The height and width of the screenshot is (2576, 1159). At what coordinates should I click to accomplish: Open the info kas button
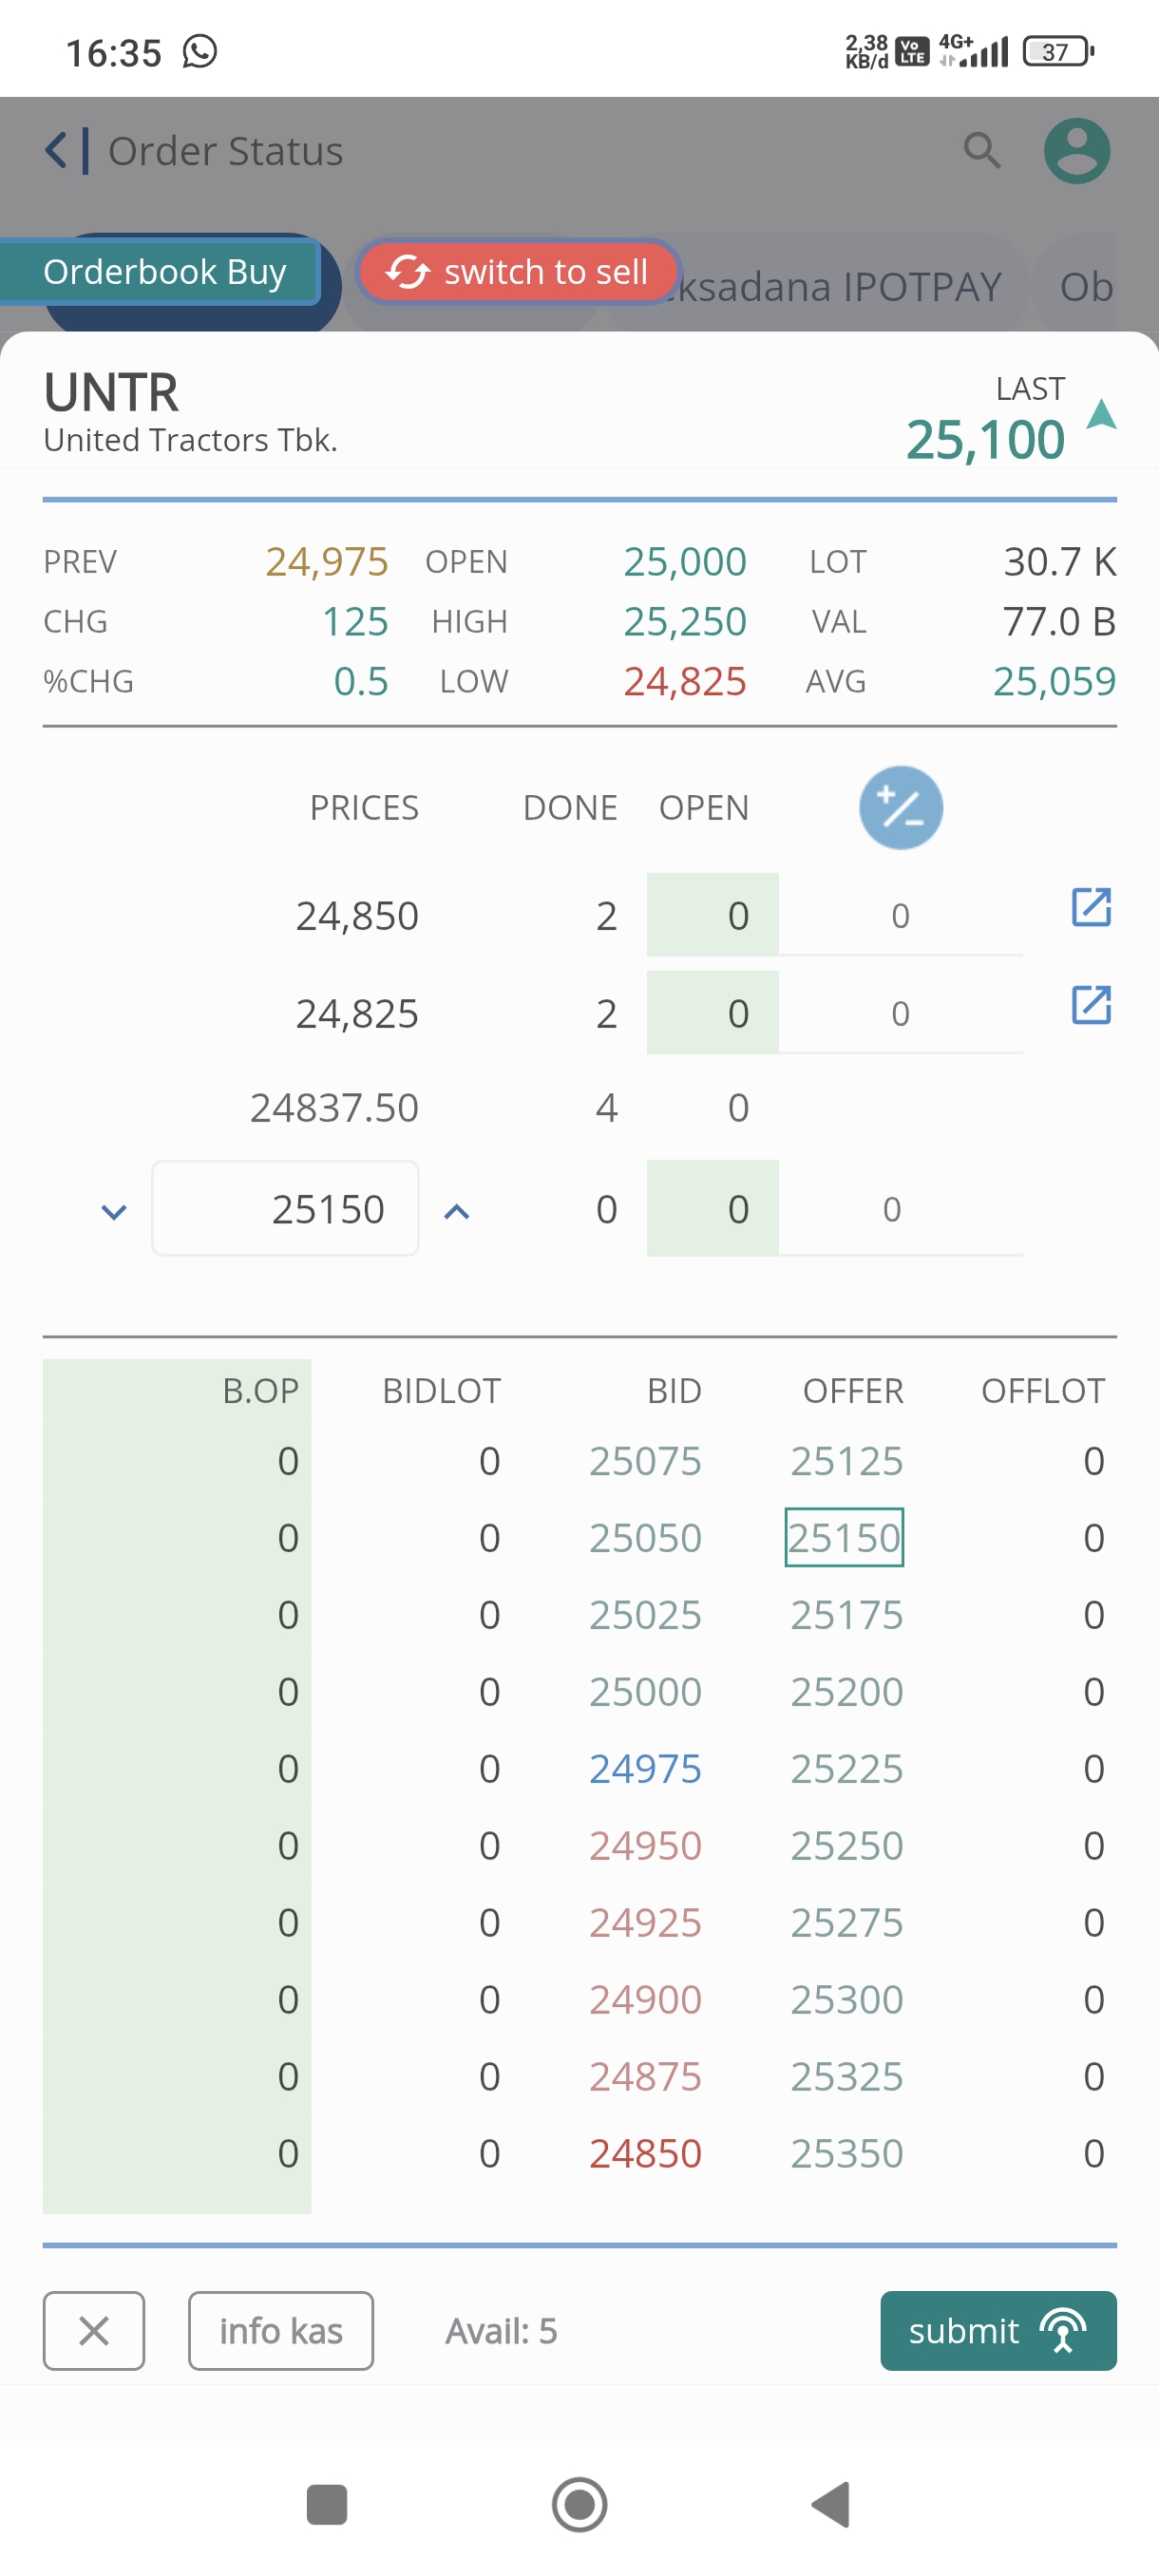pyautogui.click(x=280, y=2330)
